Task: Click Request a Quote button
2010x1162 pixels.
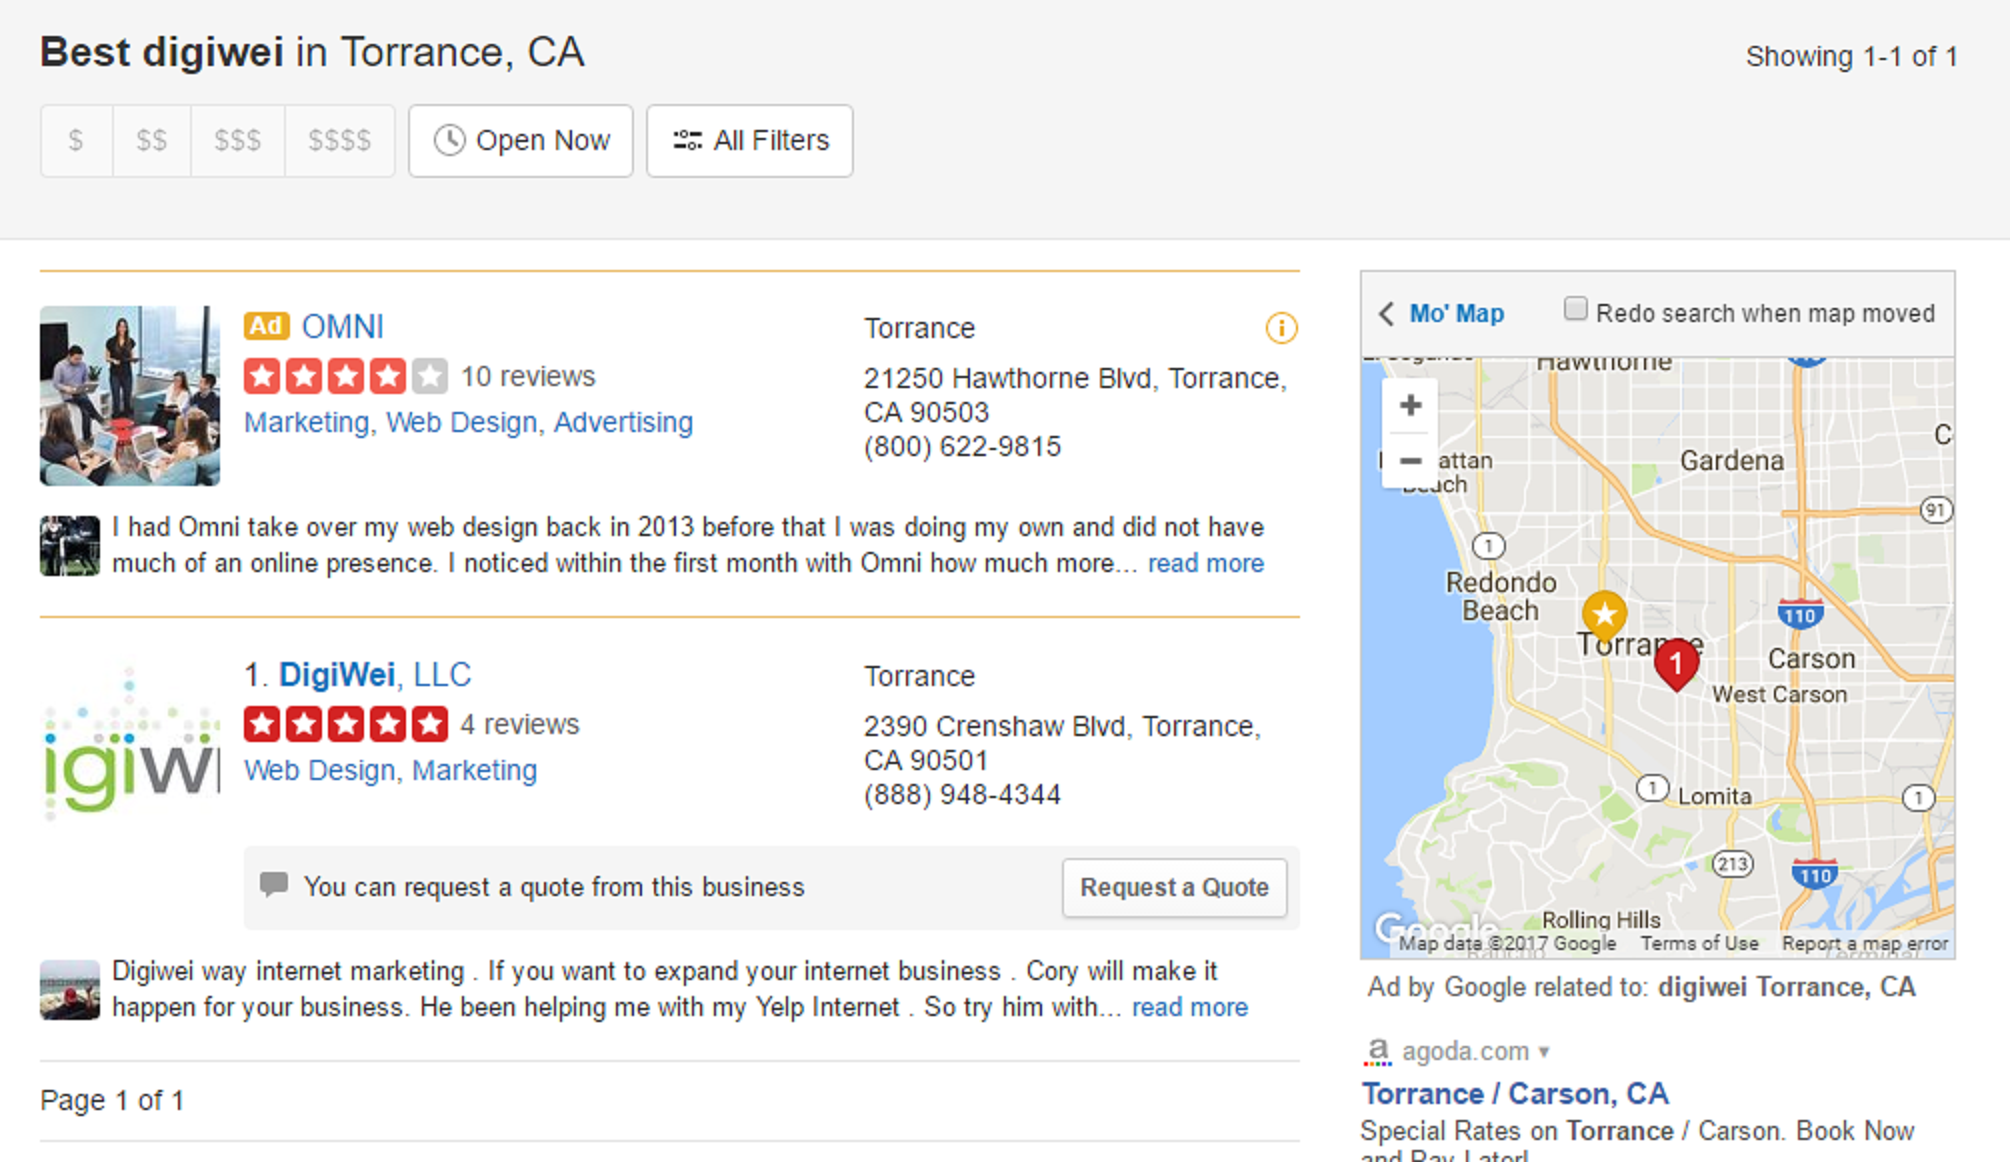Action: 1174,888
